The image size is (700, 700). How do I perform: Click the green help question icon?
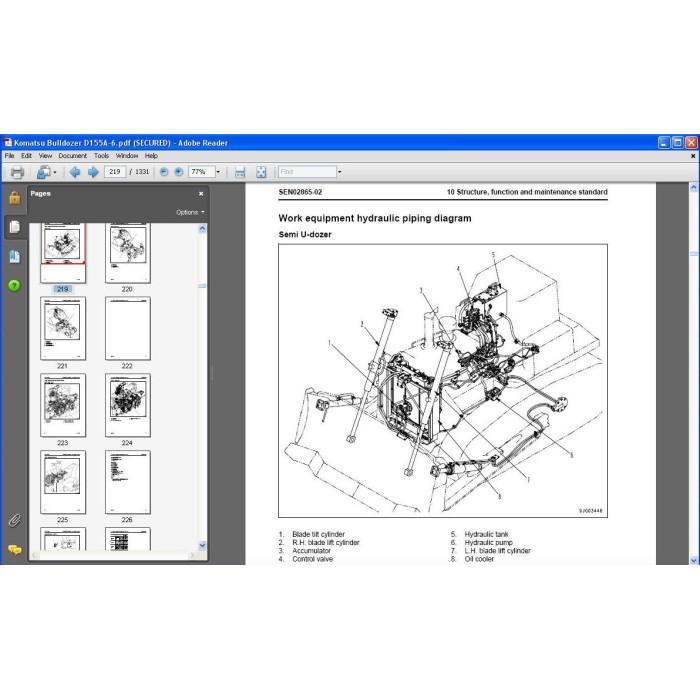click(14, 285)
